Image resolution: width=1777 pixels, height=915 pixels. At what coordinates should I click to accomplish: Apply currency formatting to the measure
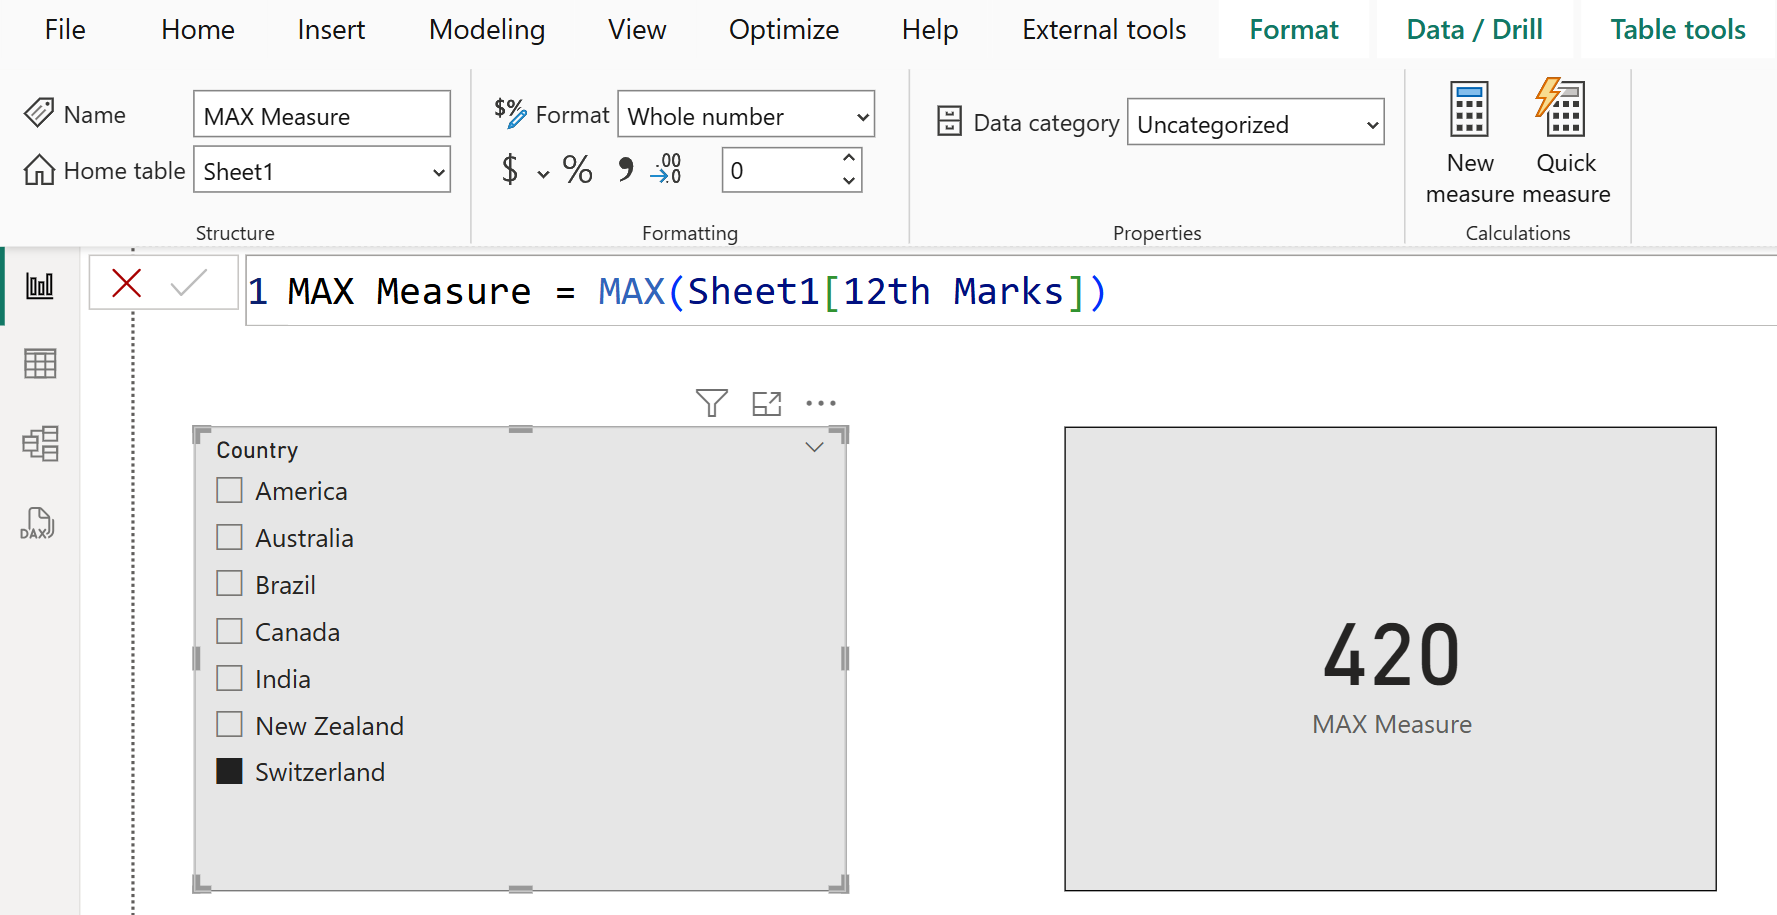coord(508,170)
